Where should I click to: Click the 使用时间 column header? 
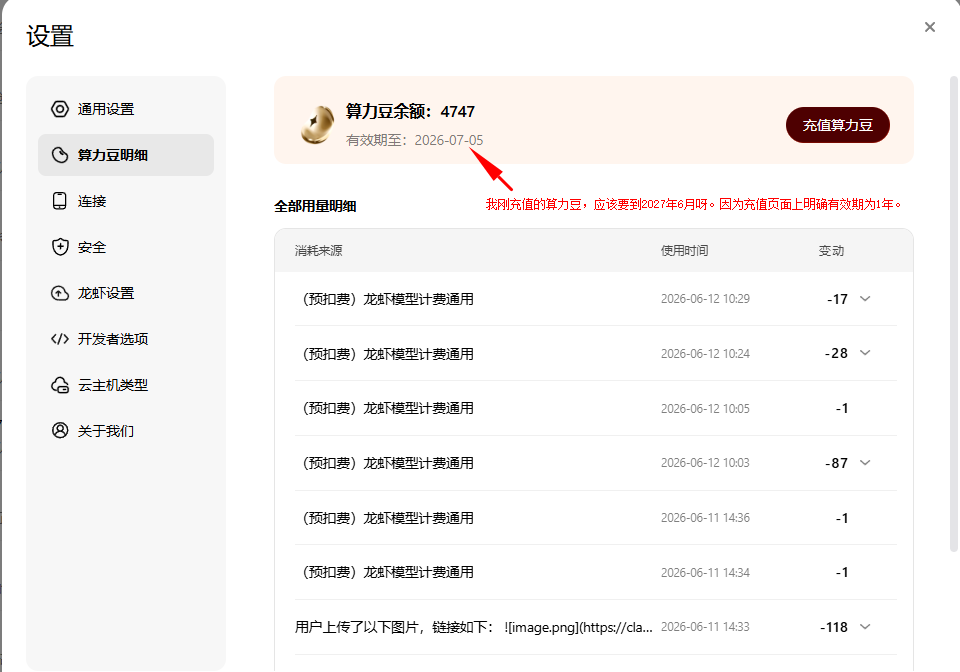tap(684, 250)
